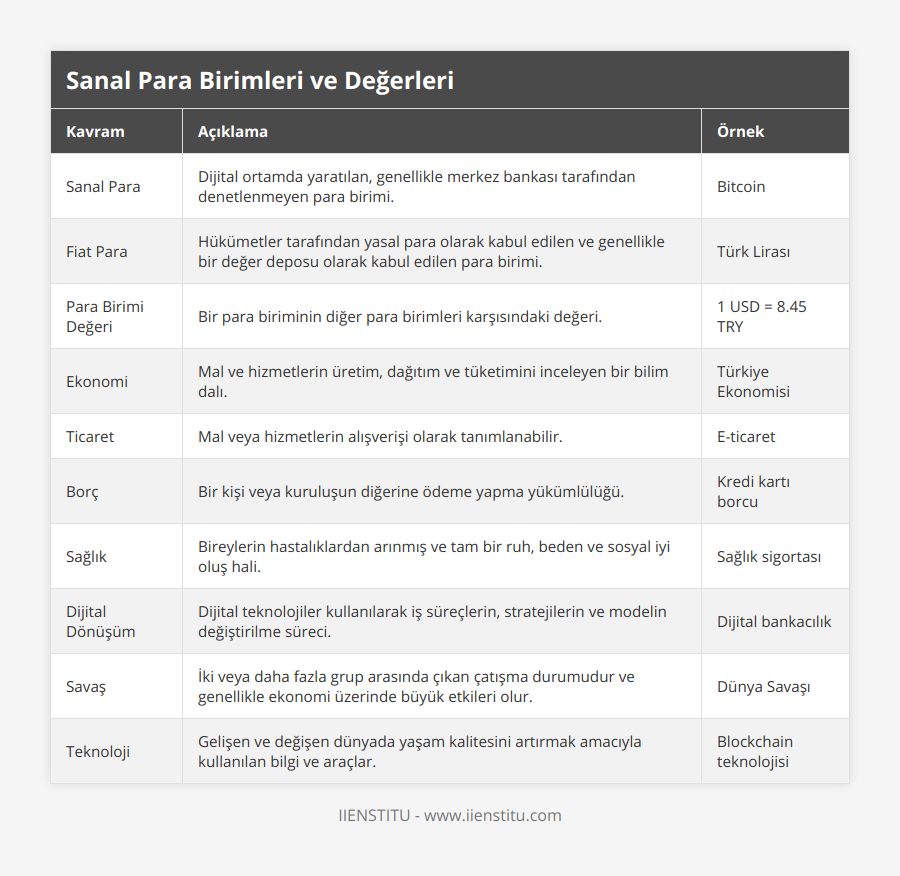Click the Borç row label
Viewport: 900px width, 876px height.
point(82,491)
